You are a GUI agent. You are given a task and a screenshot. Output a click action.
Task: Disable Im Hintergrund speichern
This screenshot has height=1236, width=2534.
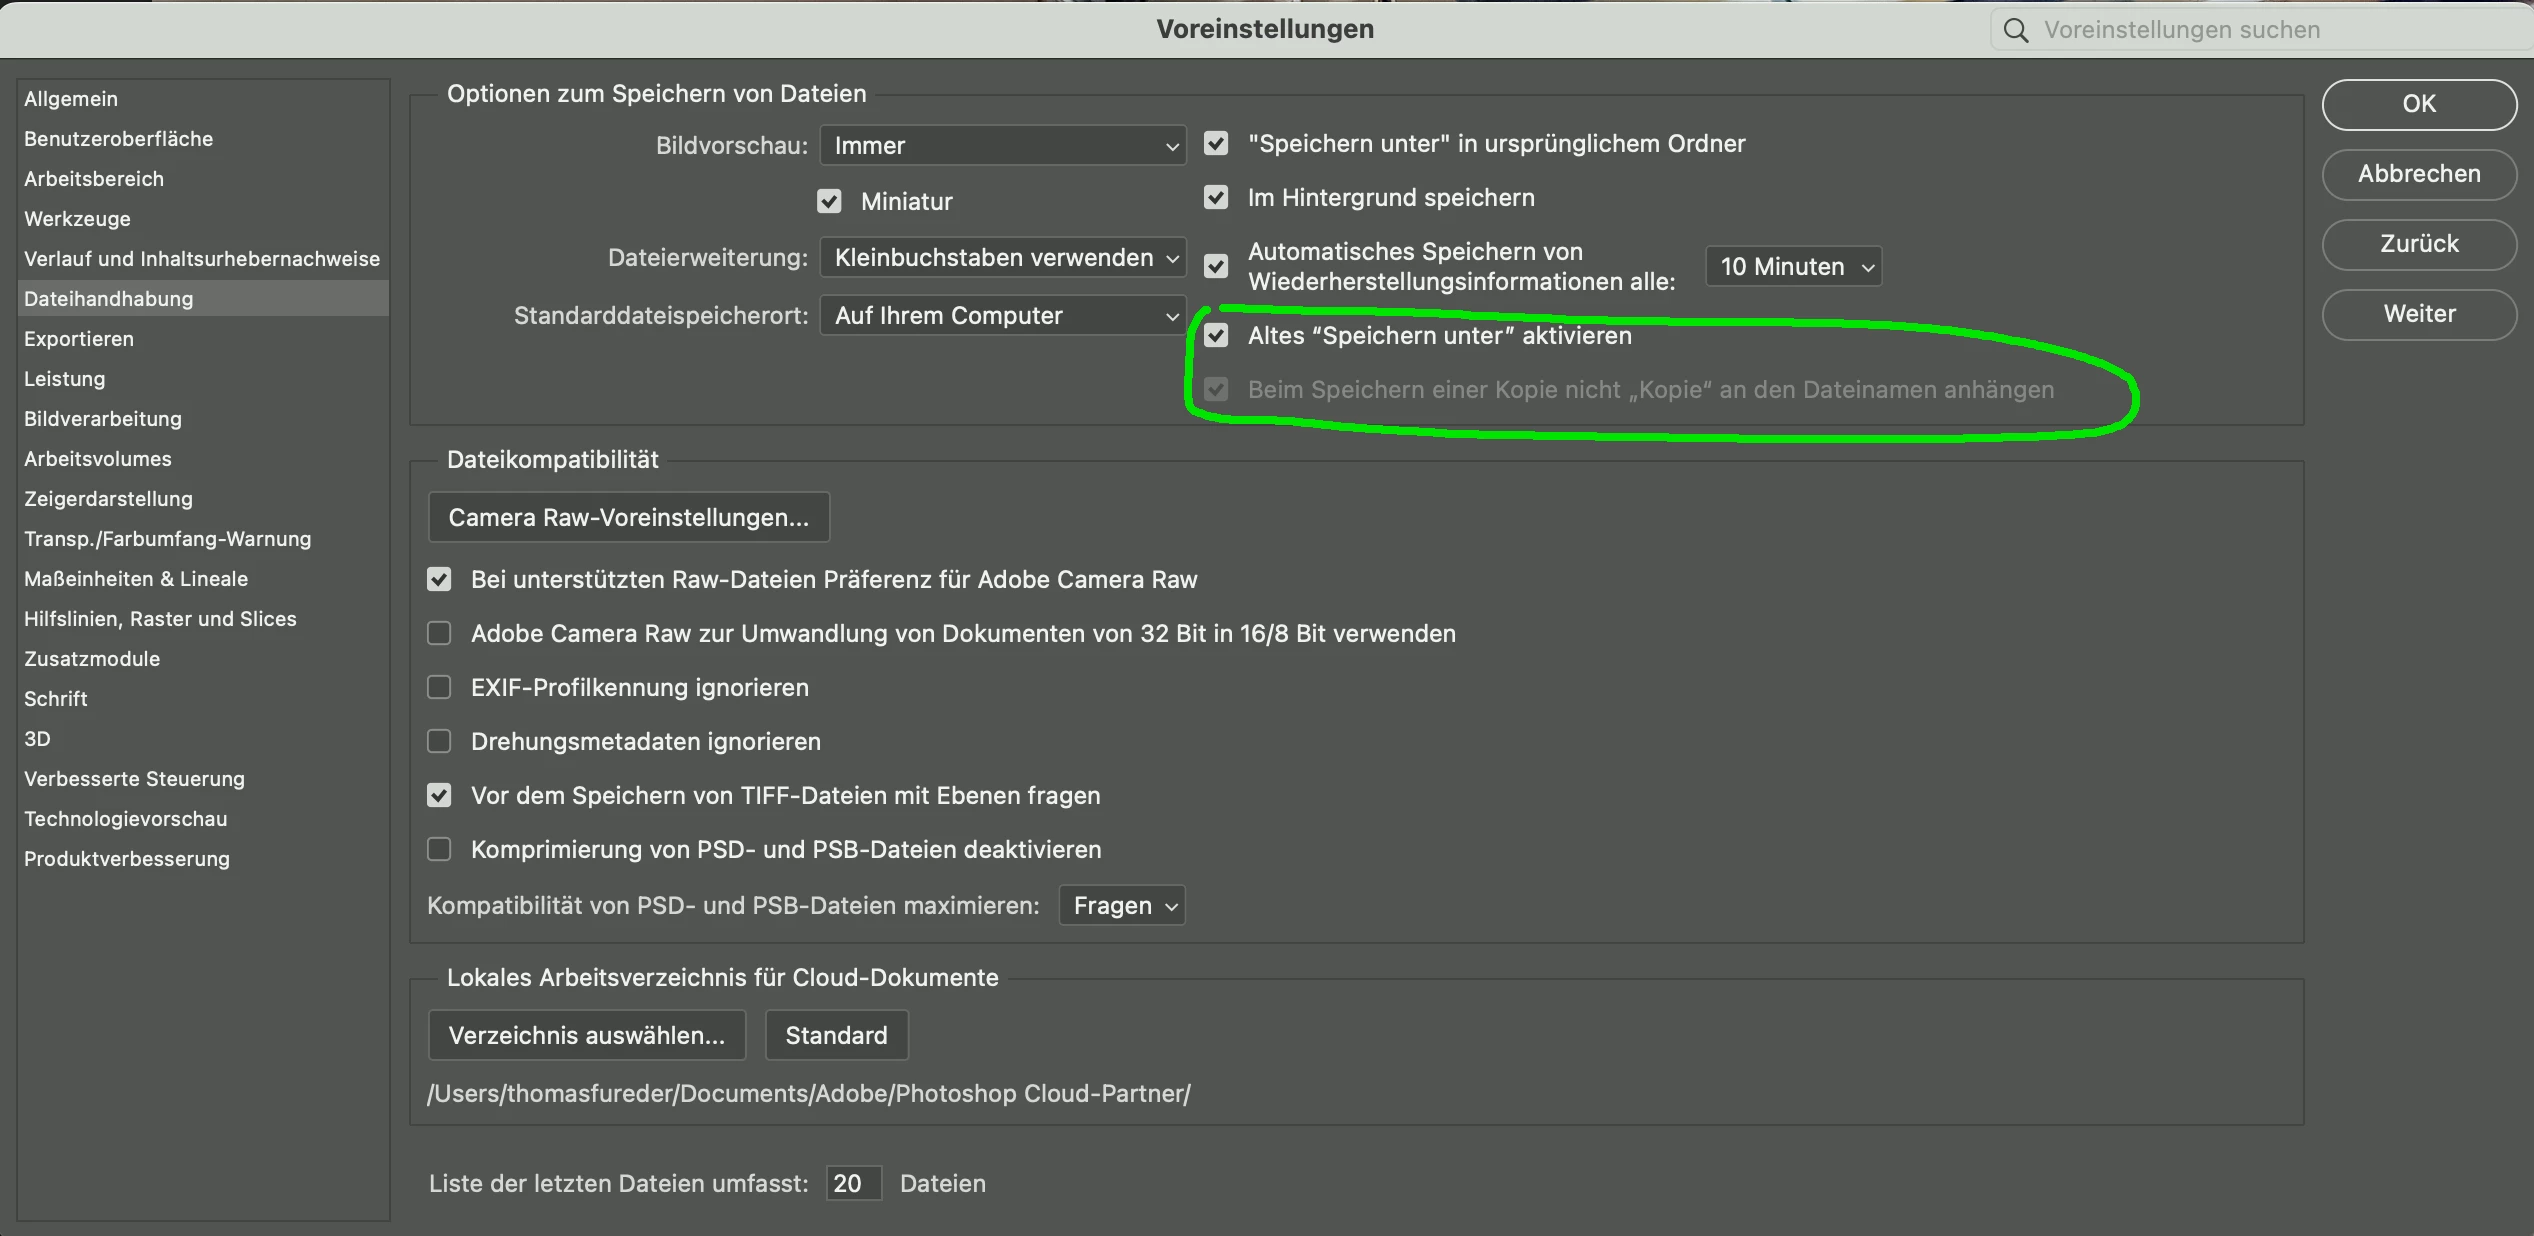pyautogui.click(x=1216, y=198)
